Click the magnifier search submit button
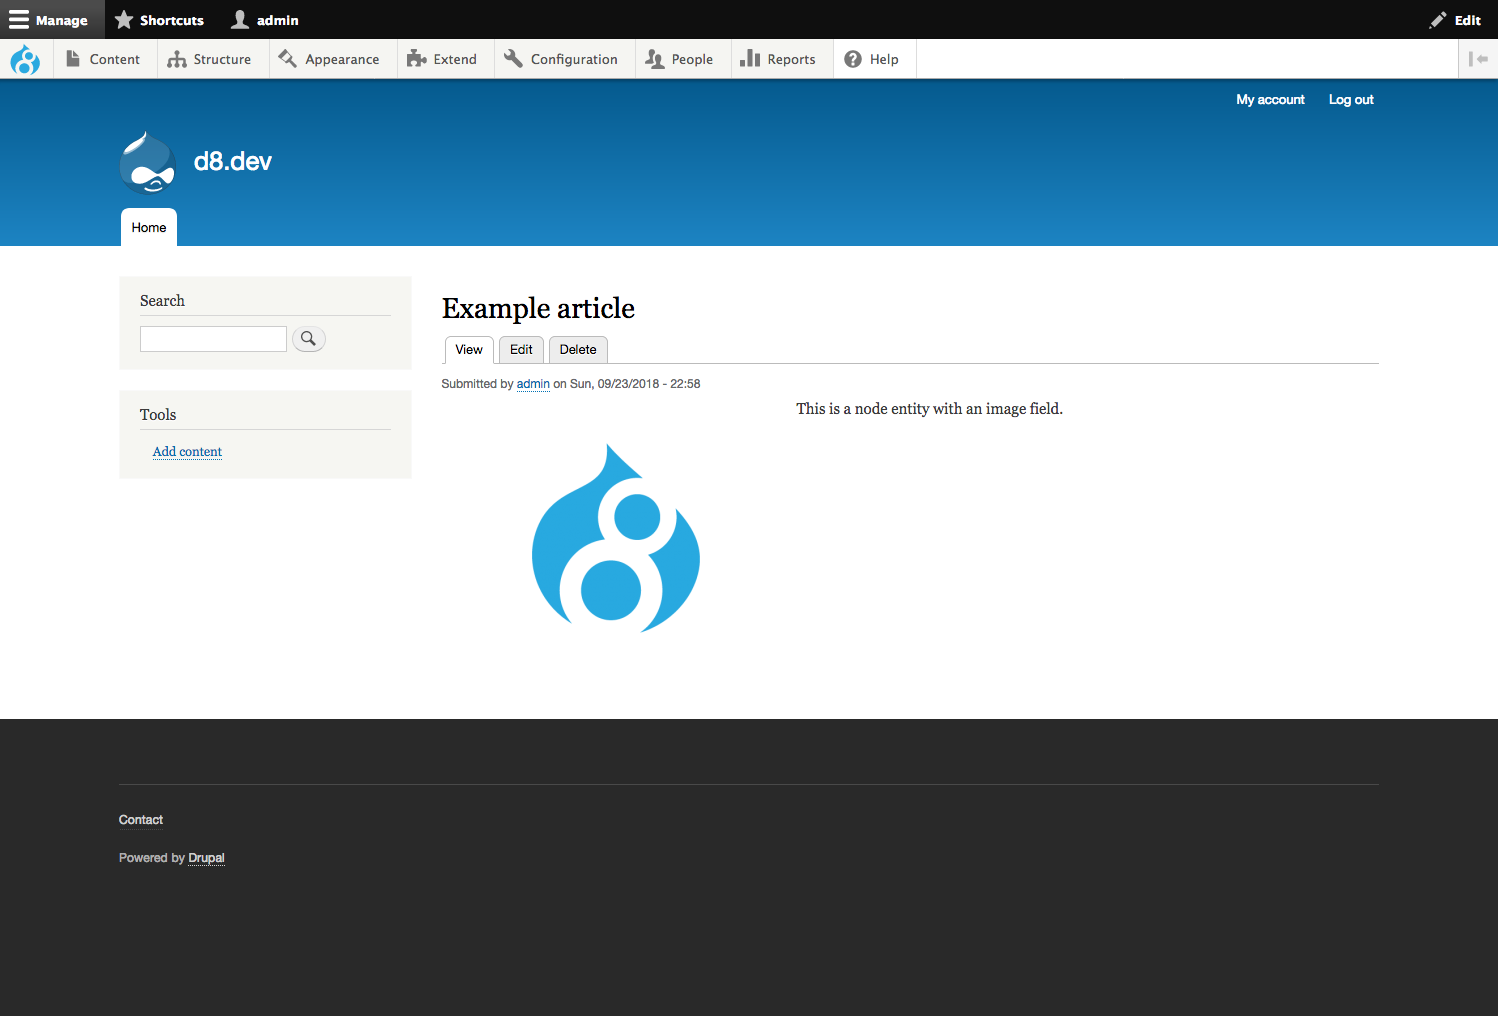The image size is (1498, 1016). tap(309, 339)
